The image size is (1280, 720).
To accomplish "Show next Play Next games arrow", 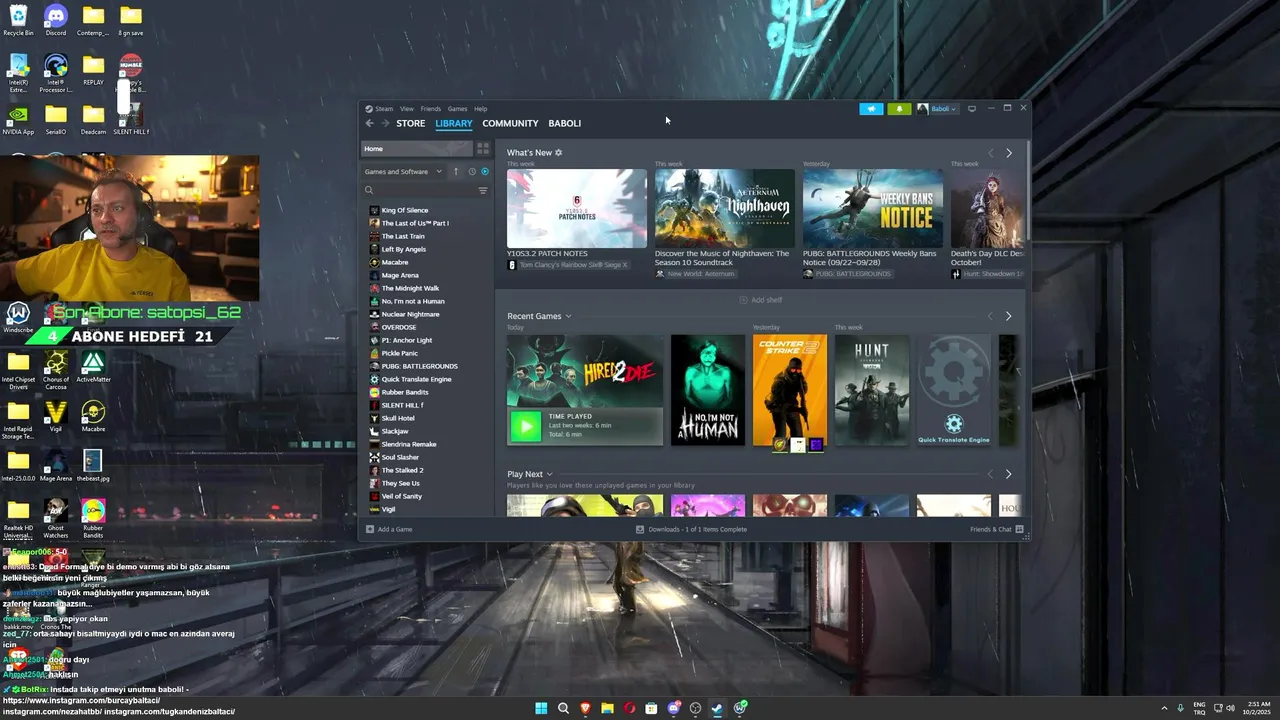I will click(1008, 474).
